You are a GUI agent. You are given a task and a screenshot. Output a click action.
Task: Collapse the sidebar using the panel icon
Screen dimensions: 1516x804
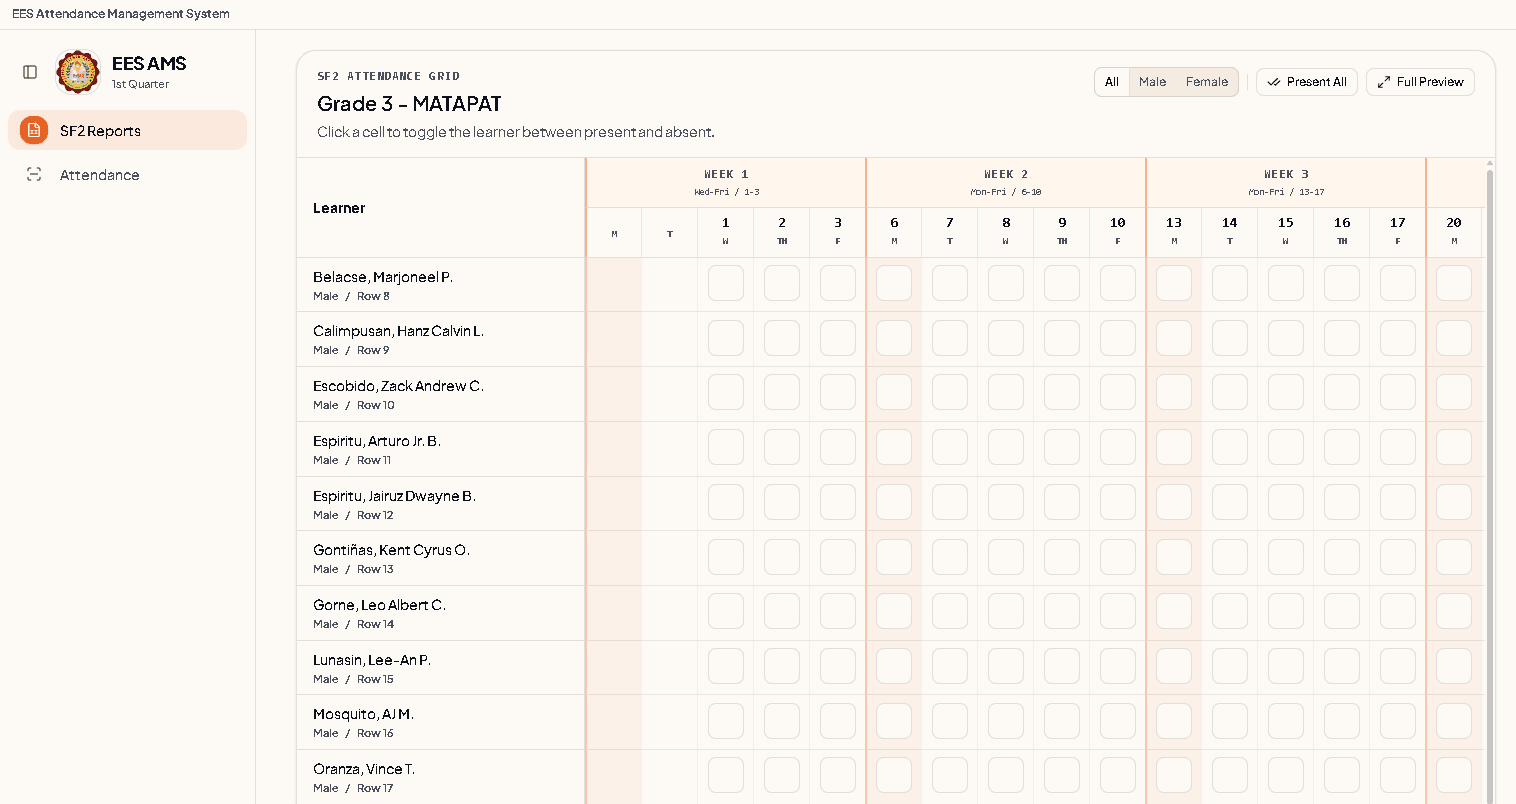(x=30, y=72)
